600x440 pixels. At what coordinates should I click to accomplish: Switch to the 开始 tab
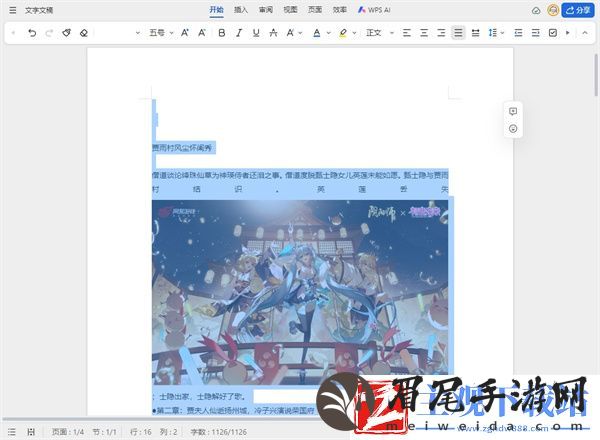pos(217,10)
